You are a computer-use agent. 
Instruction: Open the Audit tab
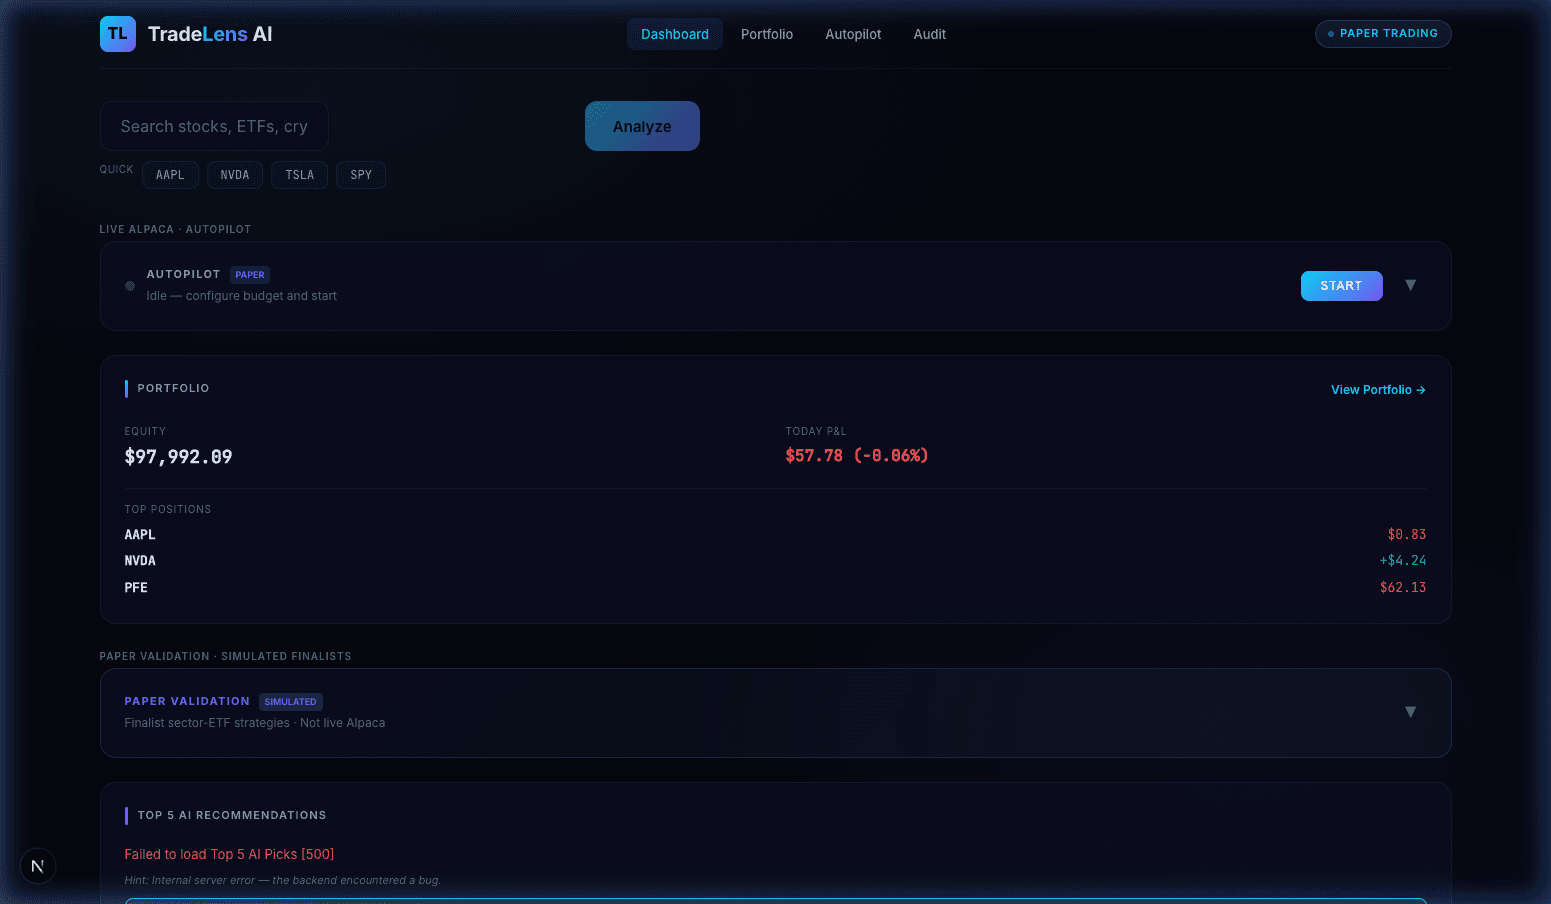tap(929, 33)
